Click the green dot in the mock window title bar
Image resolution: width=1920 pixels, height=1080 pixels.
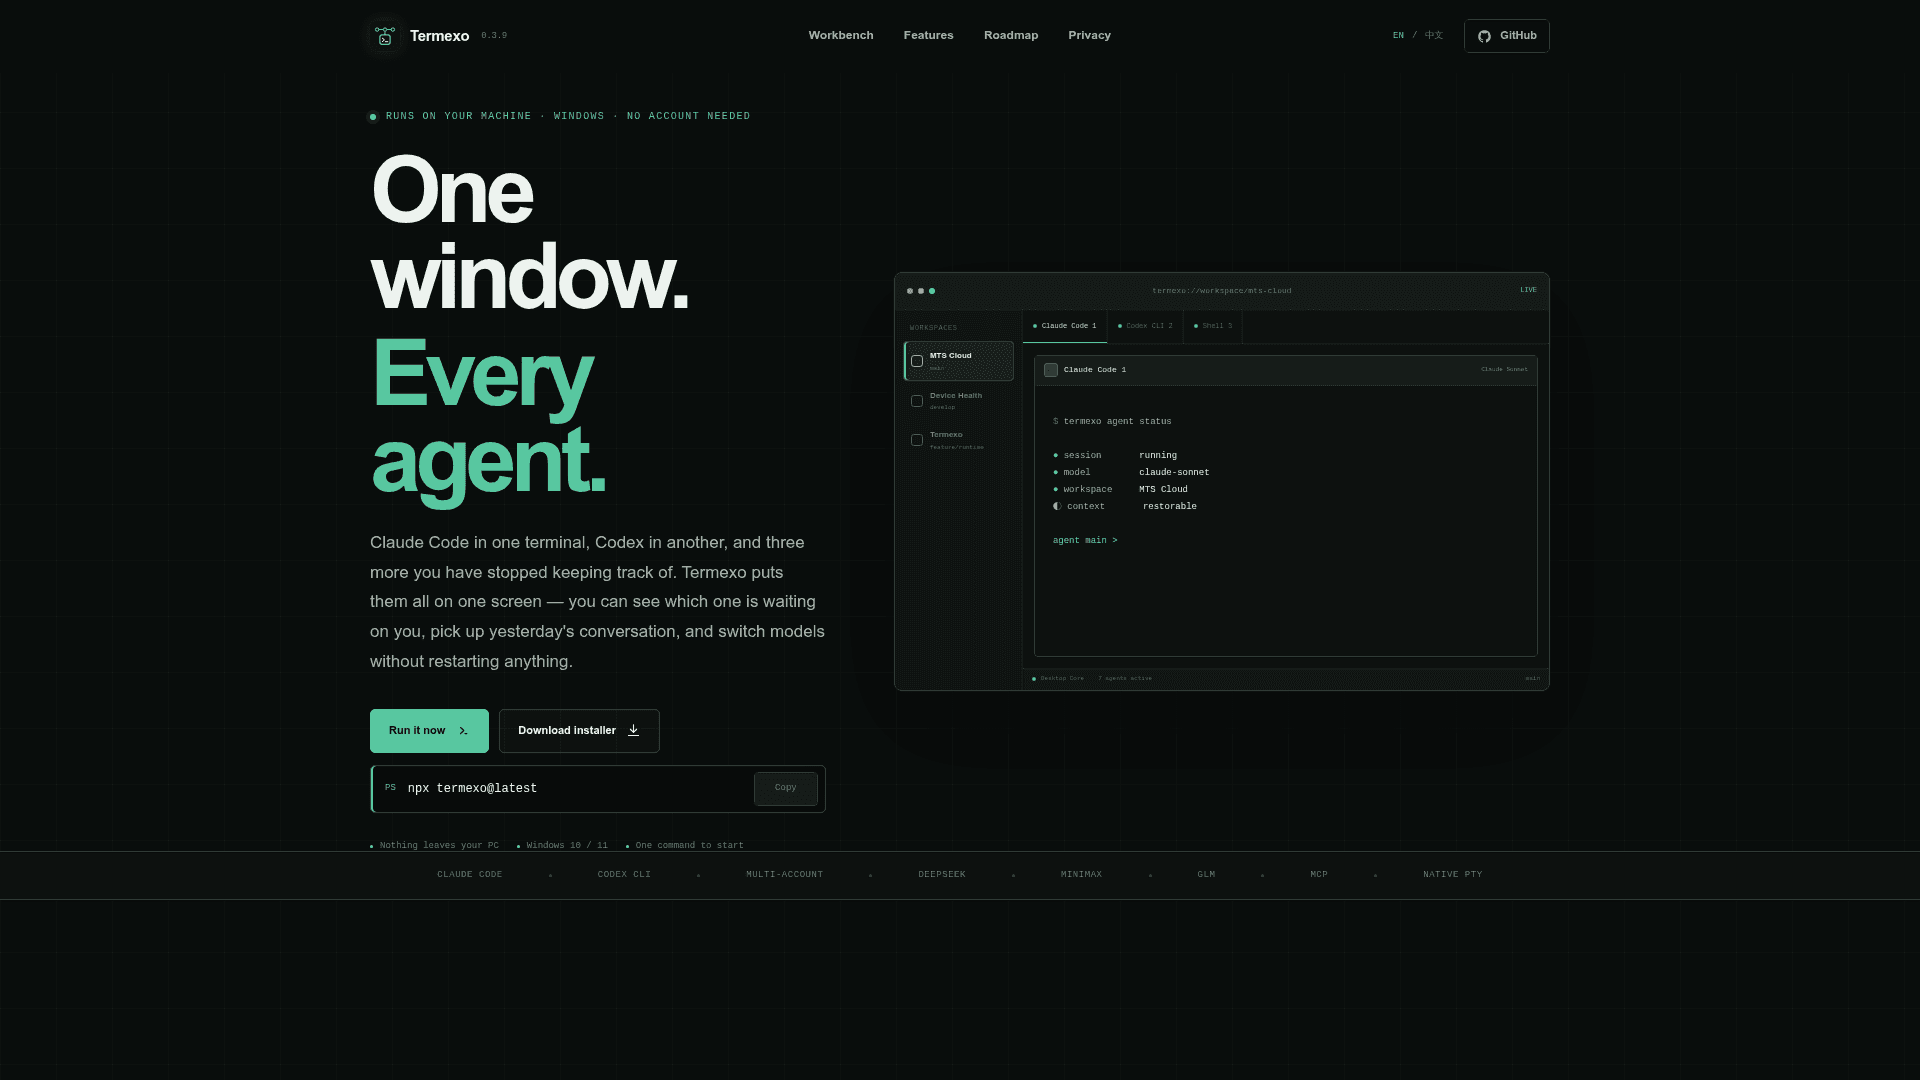click(x=932, y=291)
